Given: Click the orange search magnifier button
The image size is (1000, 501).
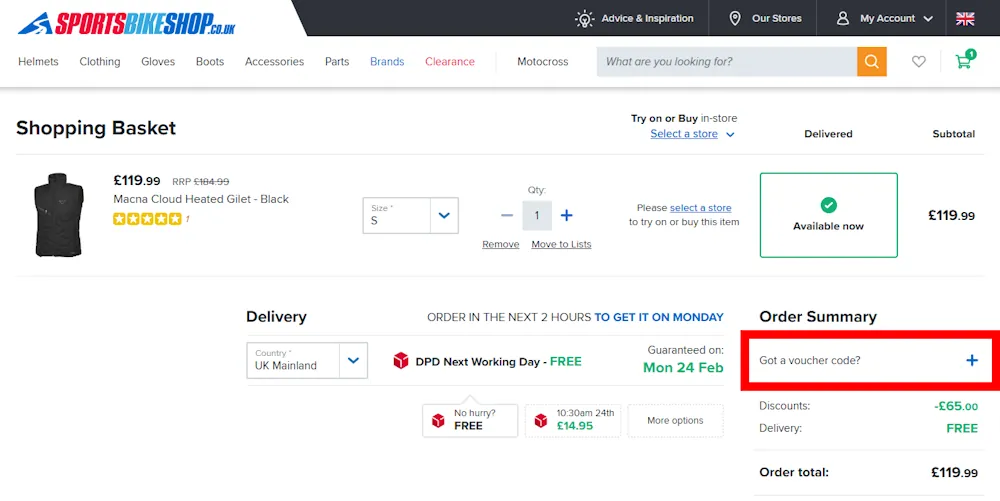Looking at the screenshot, I should tap(872, 62).
